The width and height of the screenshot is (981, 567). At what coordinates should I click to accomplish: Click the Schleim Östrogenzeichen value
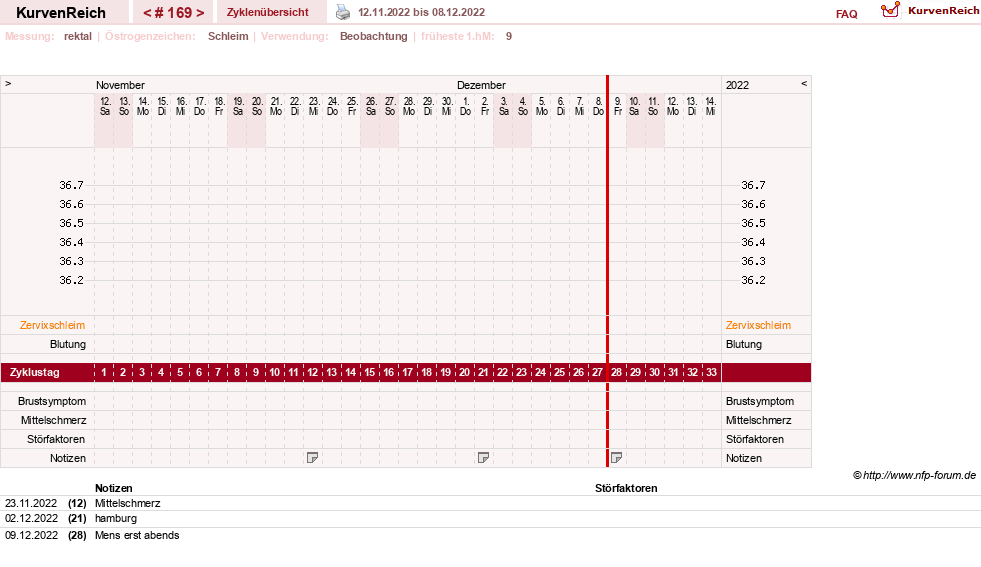[228, 36]
